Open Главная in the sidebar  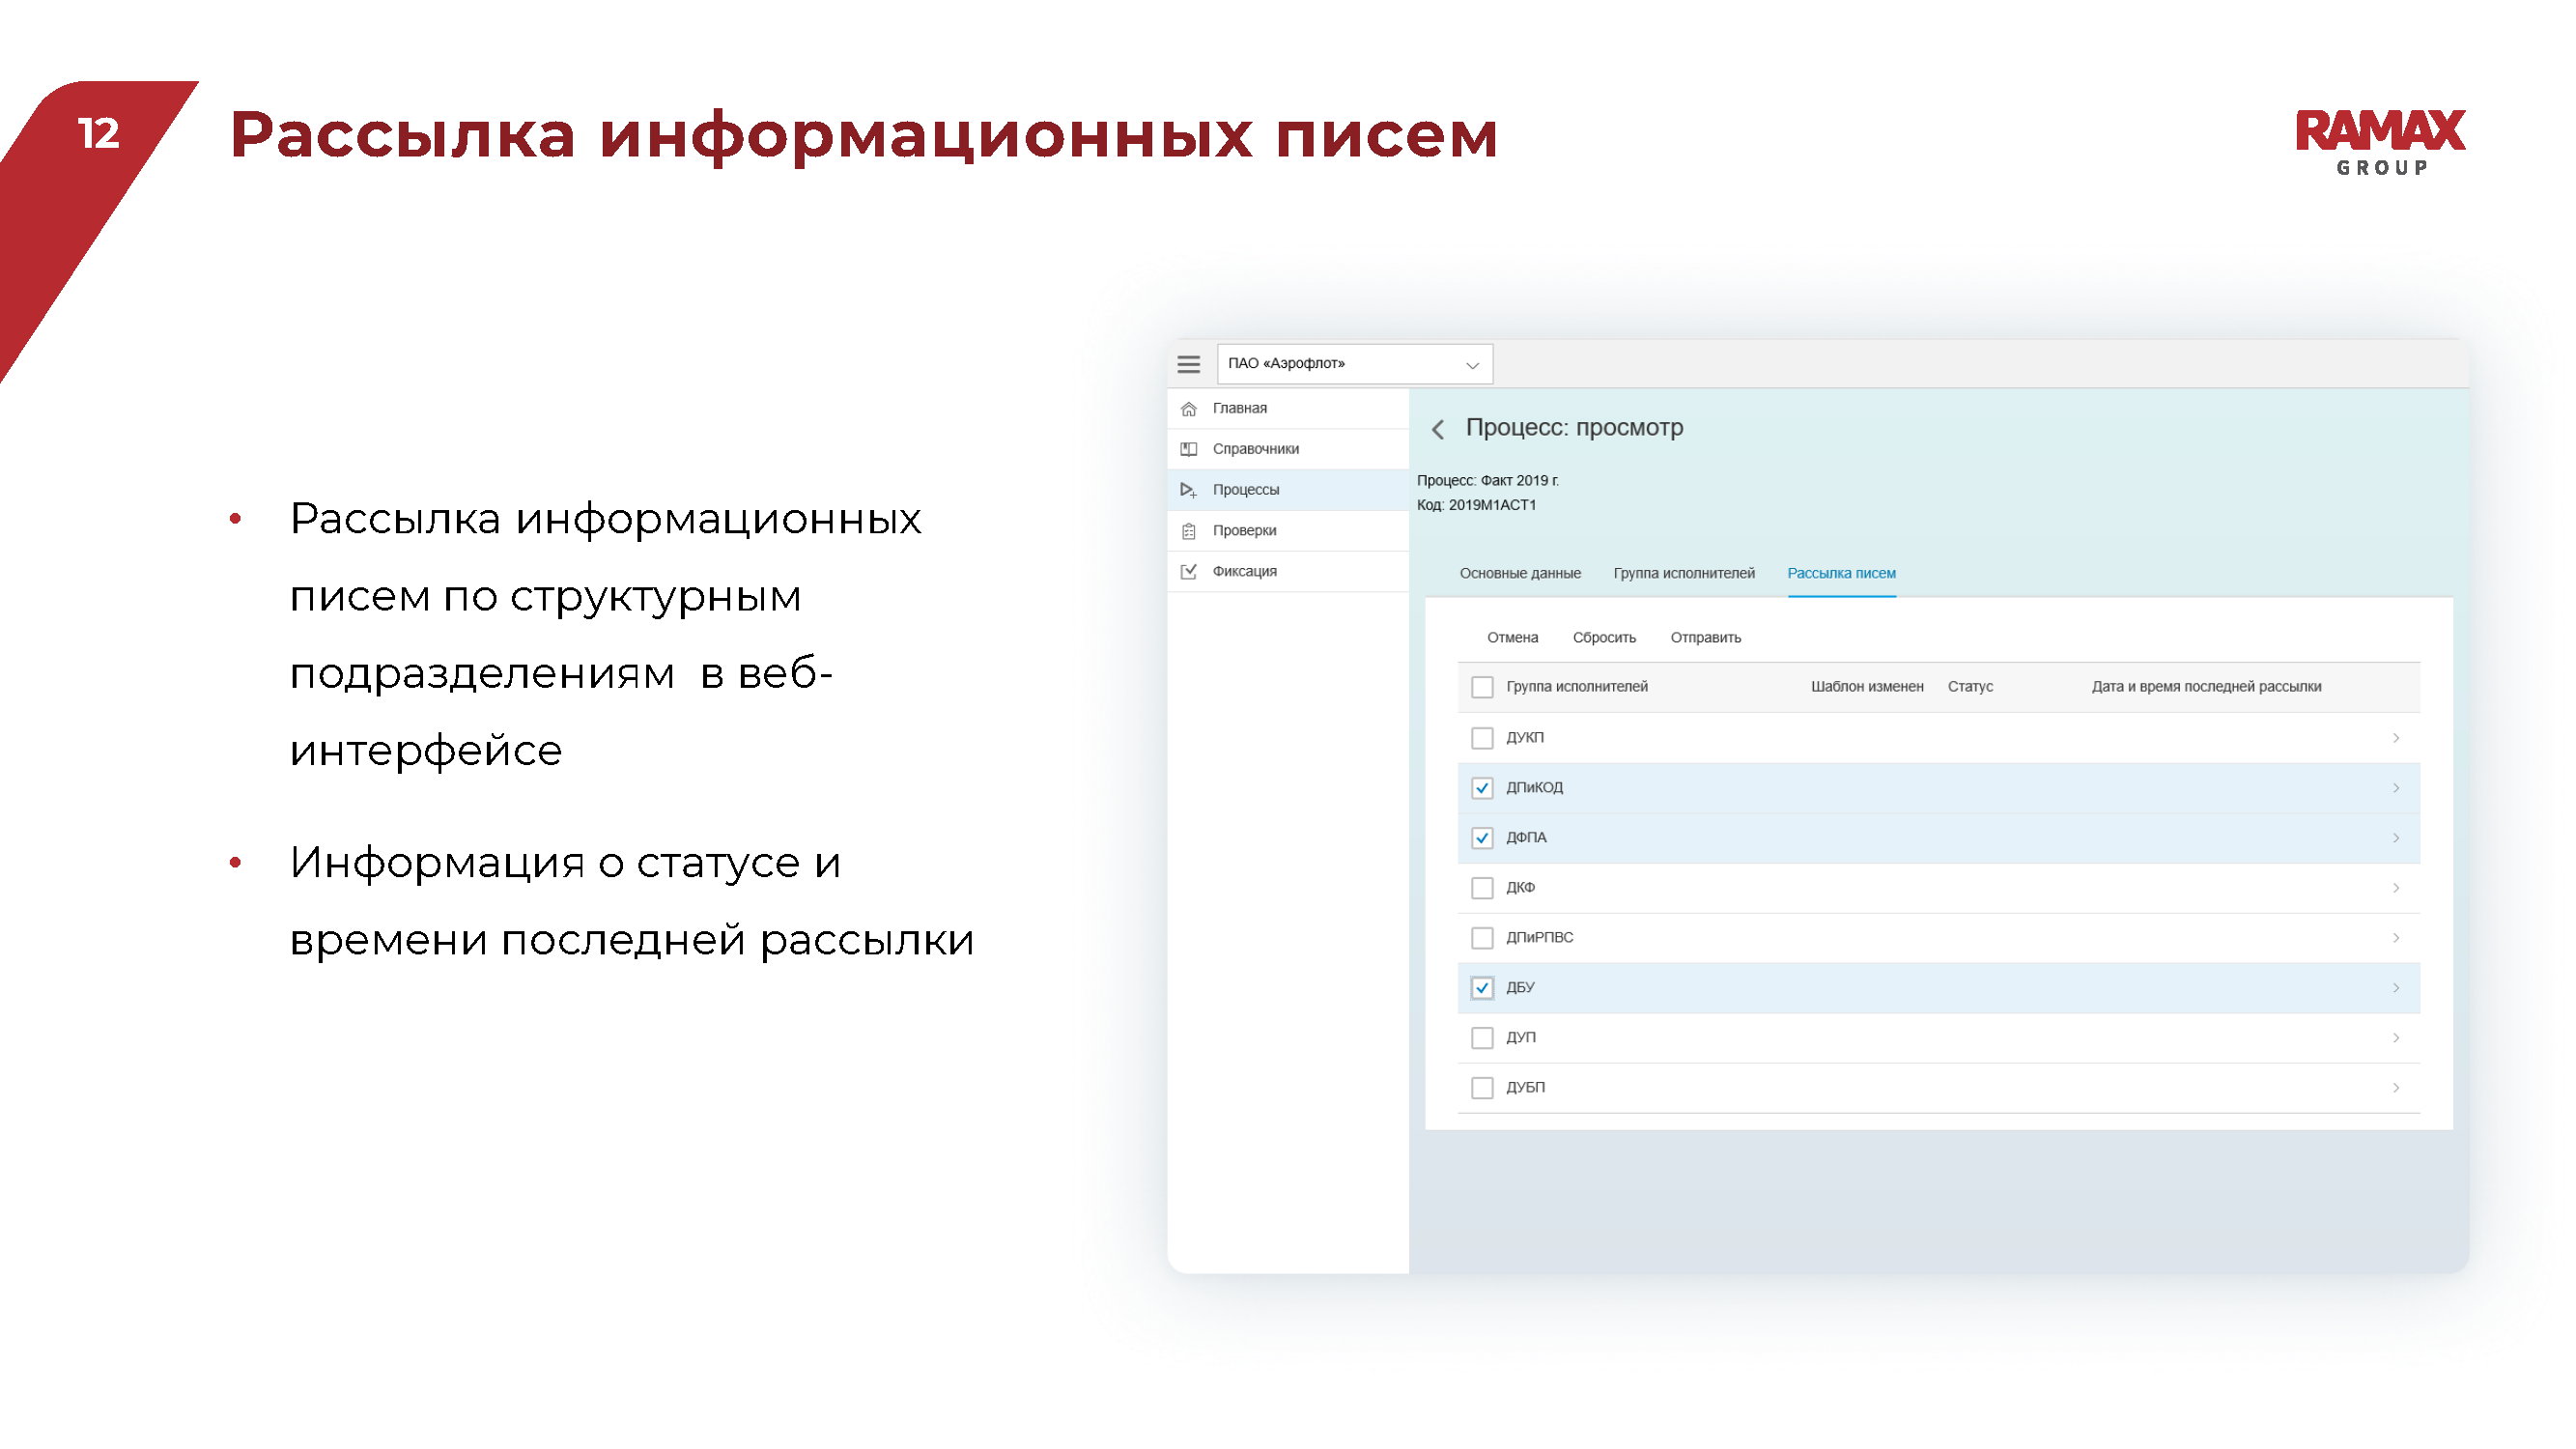click(x=1288, y=408)
